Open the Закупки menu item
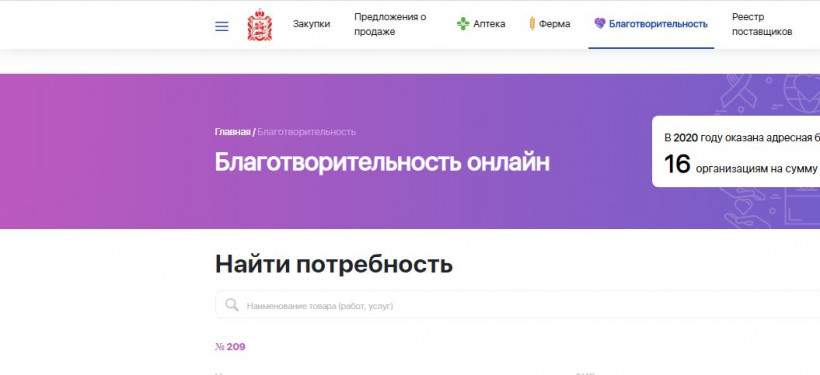Viewport: 820px width, 375px height. (x=311, y=24)
